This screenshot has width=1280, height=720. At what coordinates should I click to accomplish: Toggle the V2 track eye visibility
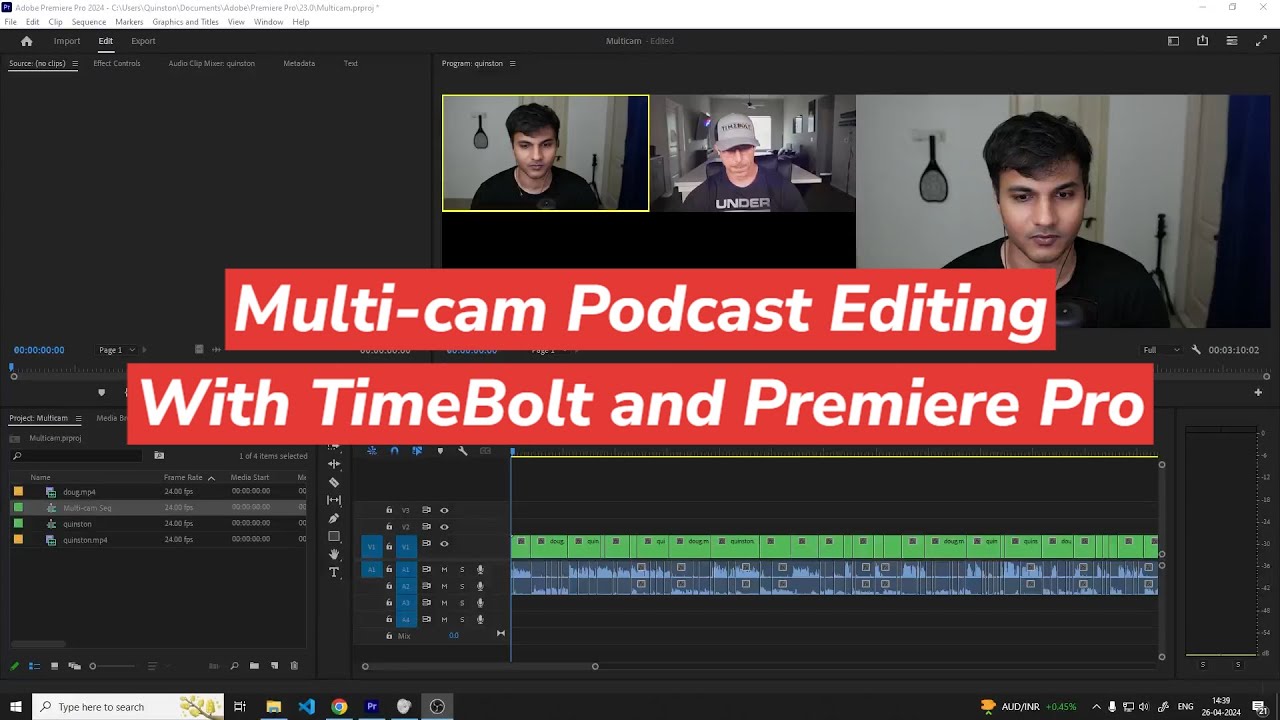(x=444, y=527)
